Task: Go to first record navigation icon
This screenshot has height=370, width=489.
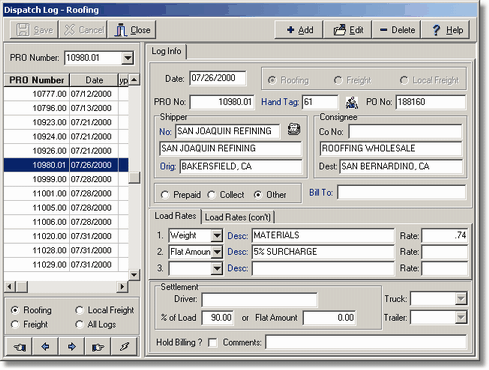Action: click(x=19, y=347)
